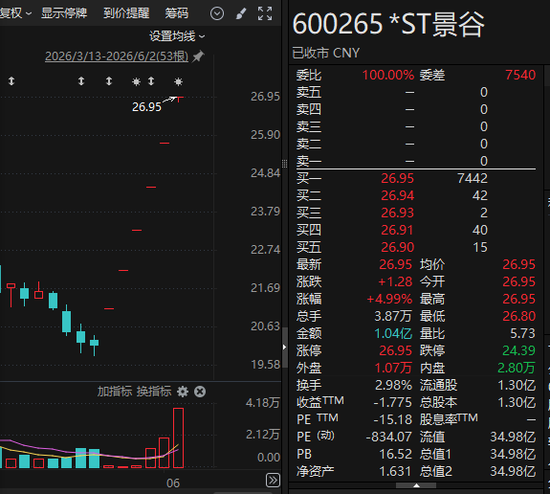This screenshot has width=550, height=494.
Task: Click the pin icon beside date range
Action: [198, 56]
